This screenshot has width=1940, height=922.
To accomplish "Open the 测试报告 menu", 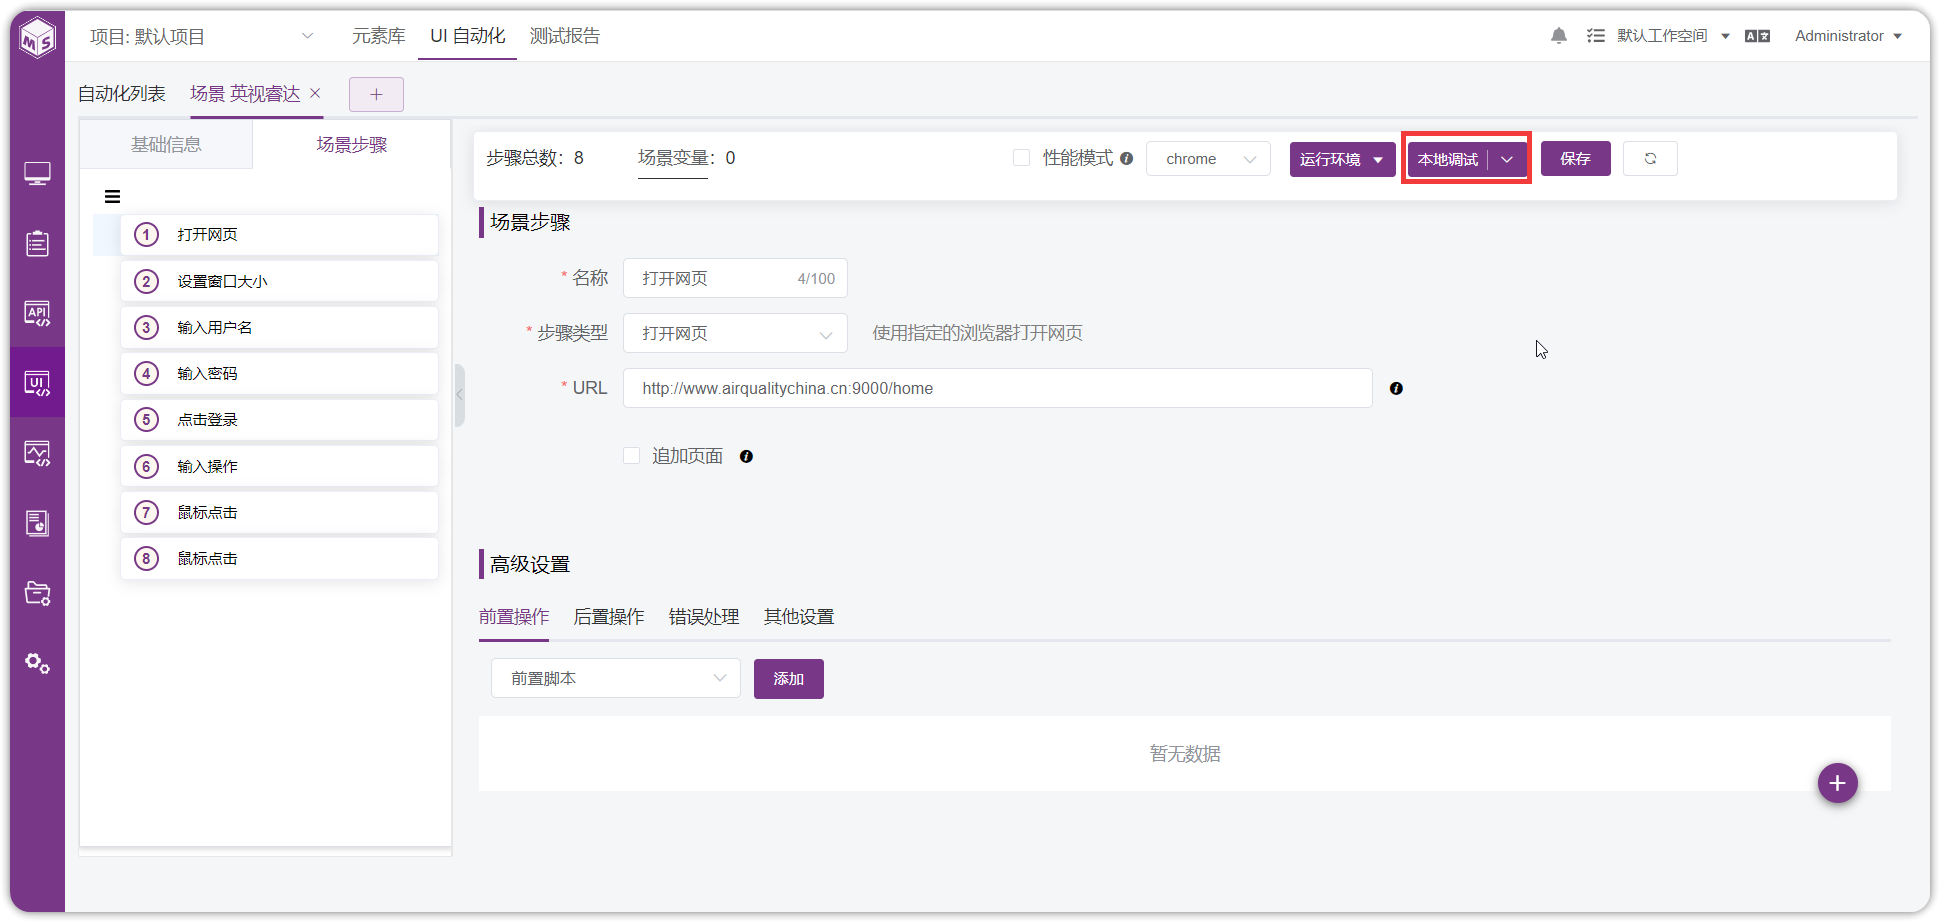I will 565,36.
